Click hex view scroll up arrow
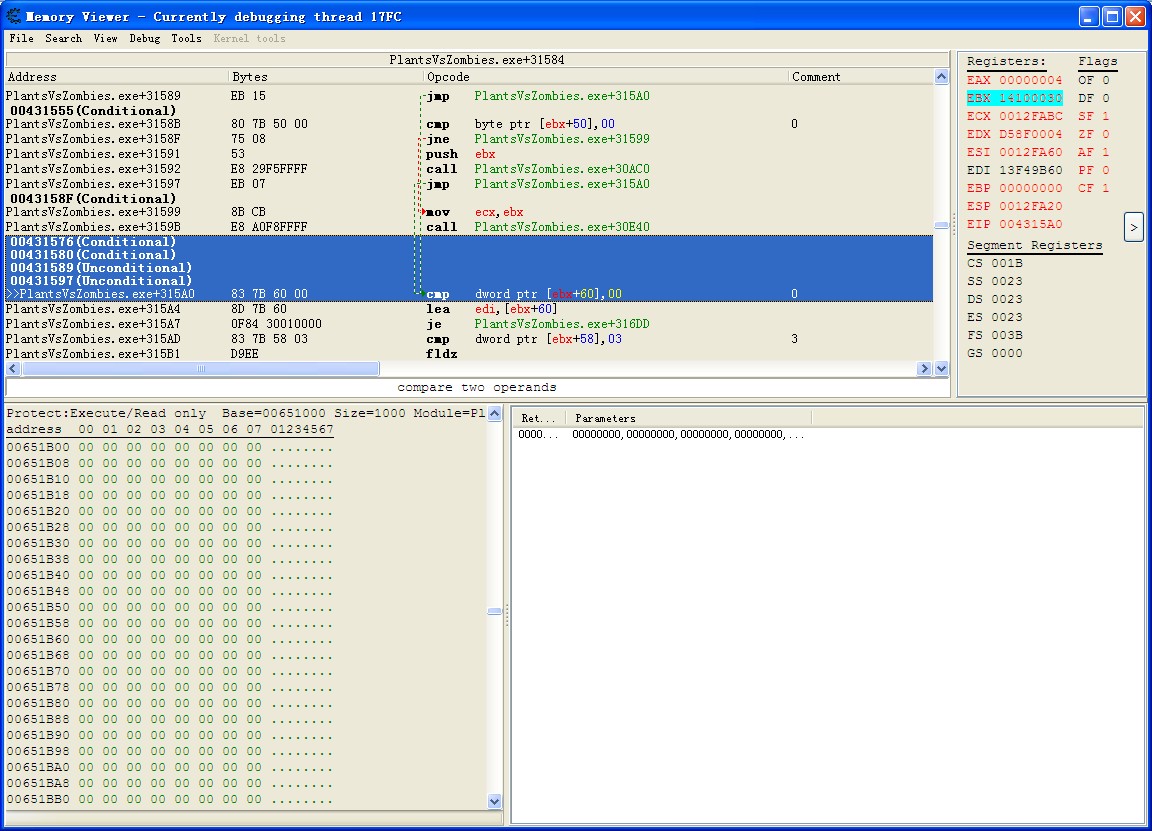This screenshot has height=831, width=1152. tap(494, 414)
